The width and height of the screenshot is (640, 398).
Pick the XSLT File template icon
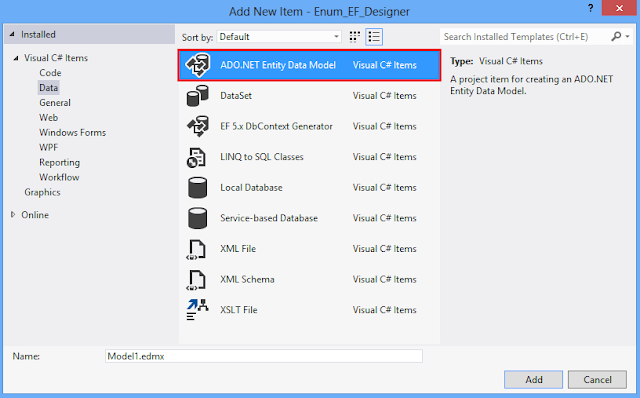pyautogui.click(x=198, y=310)
